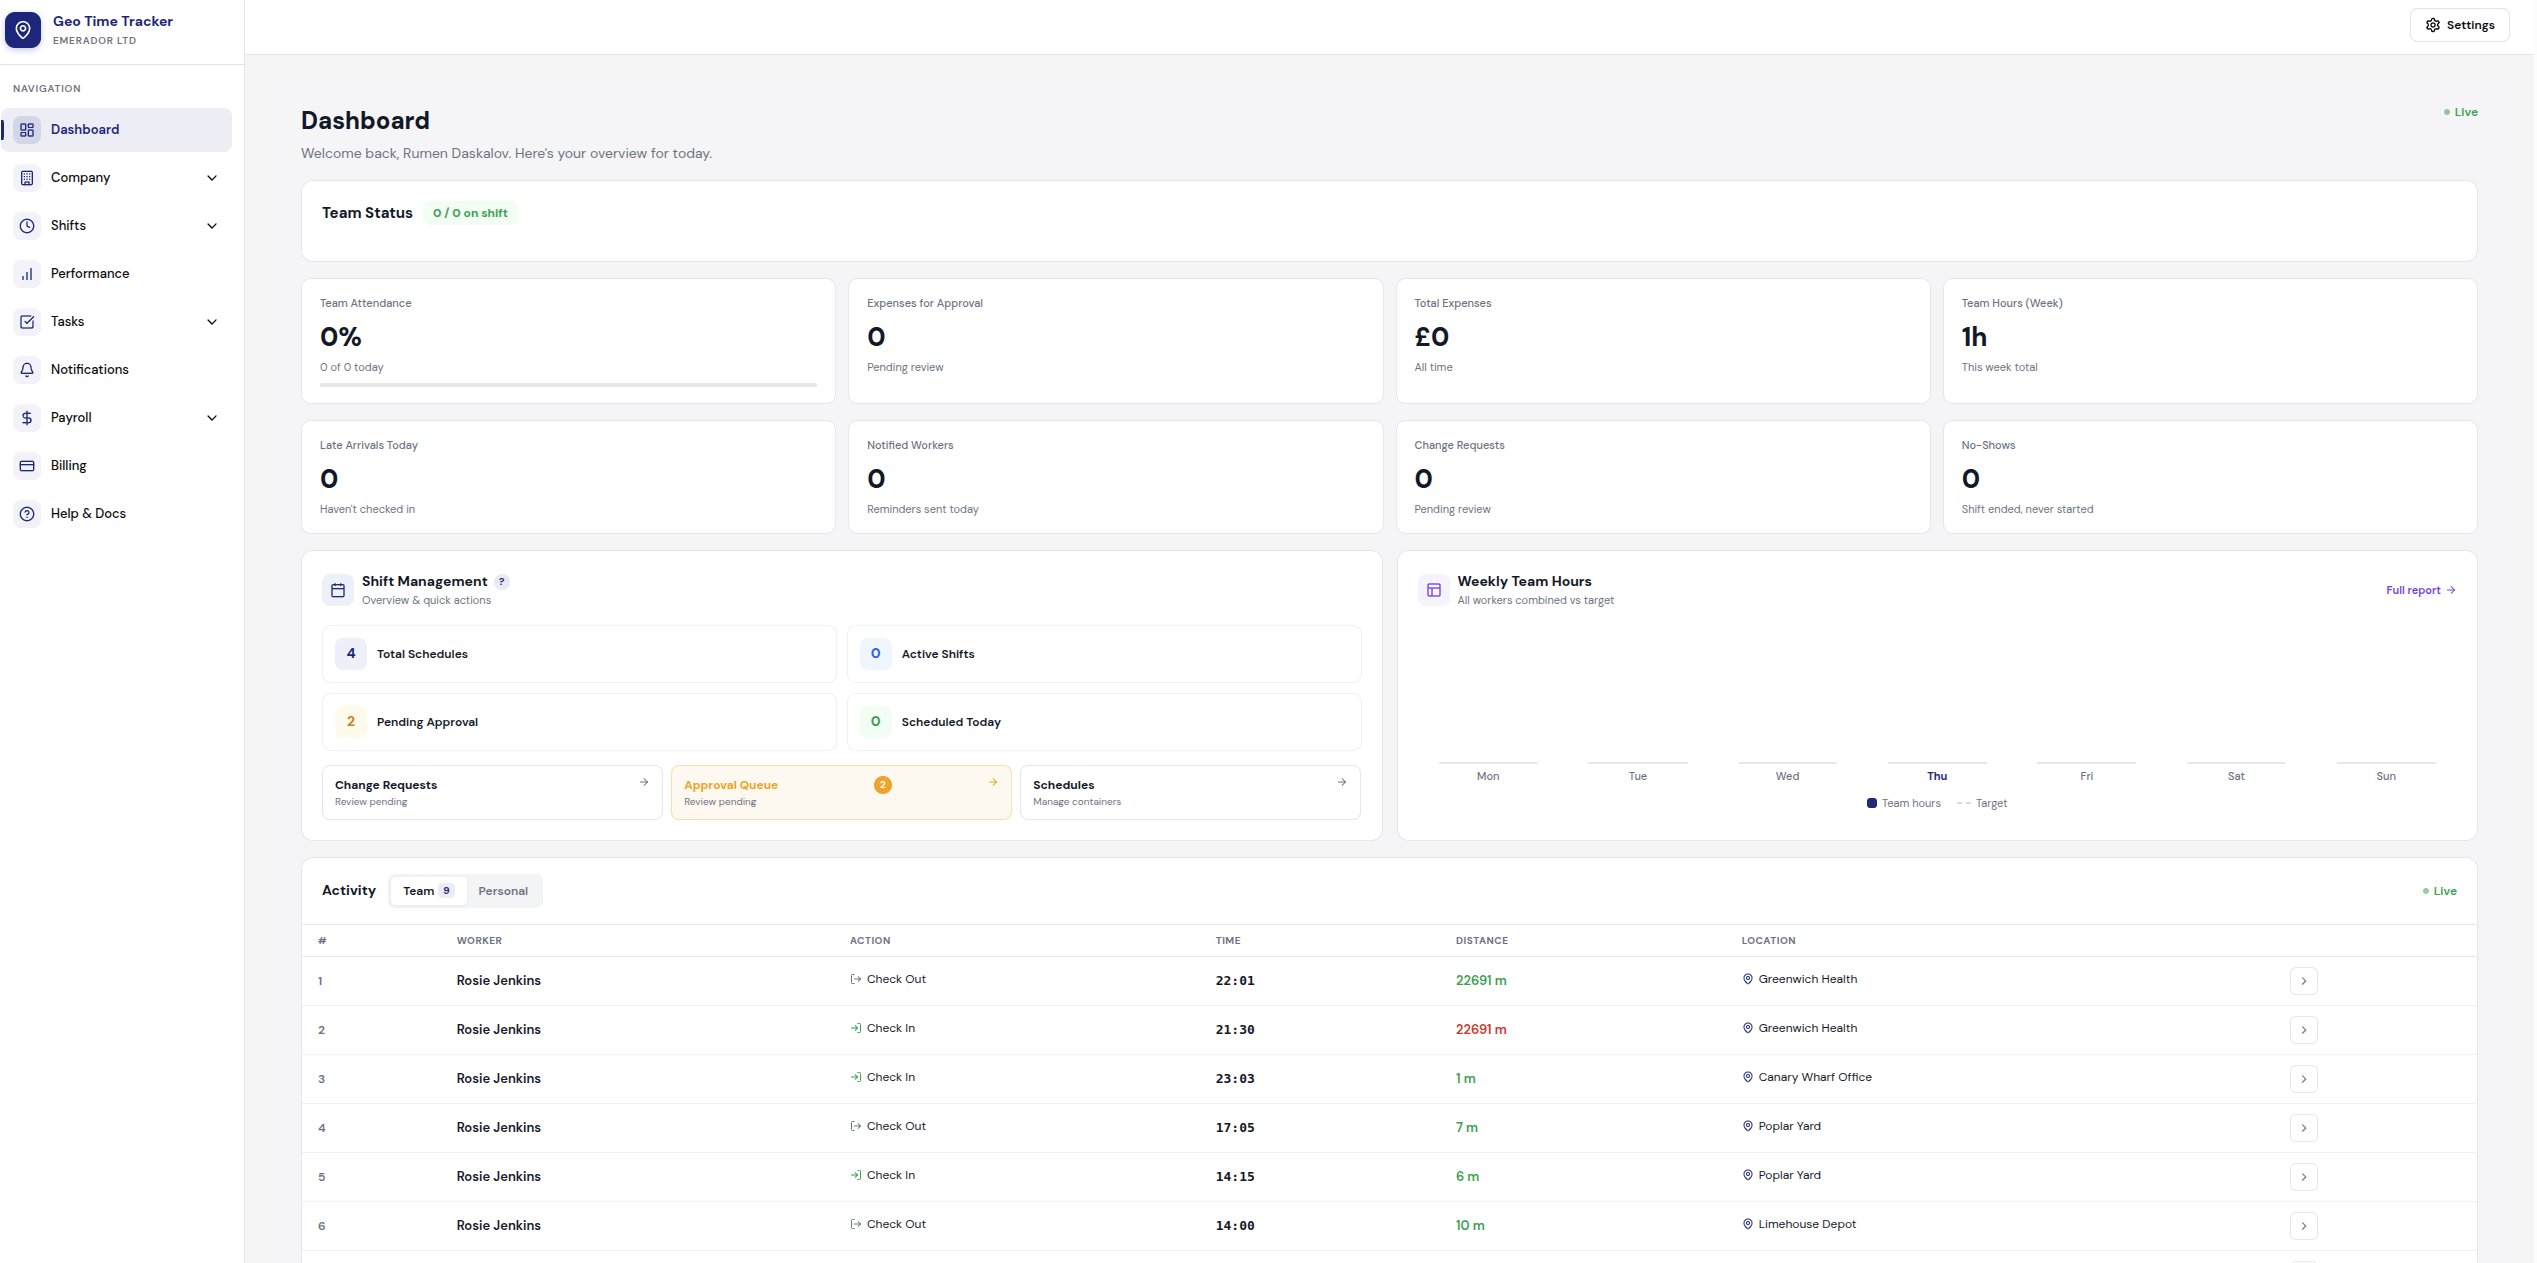Open the Full report link

coord(2420,590)
